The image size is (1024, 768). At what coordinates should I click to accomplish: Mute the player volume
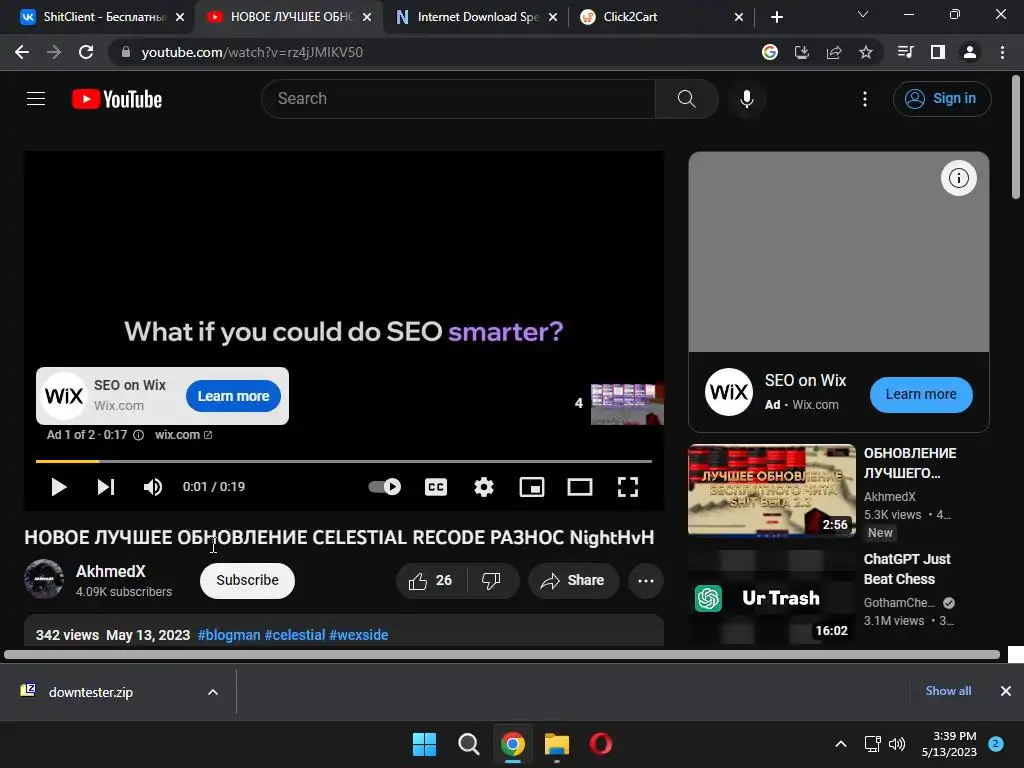(x=153, y=487)
